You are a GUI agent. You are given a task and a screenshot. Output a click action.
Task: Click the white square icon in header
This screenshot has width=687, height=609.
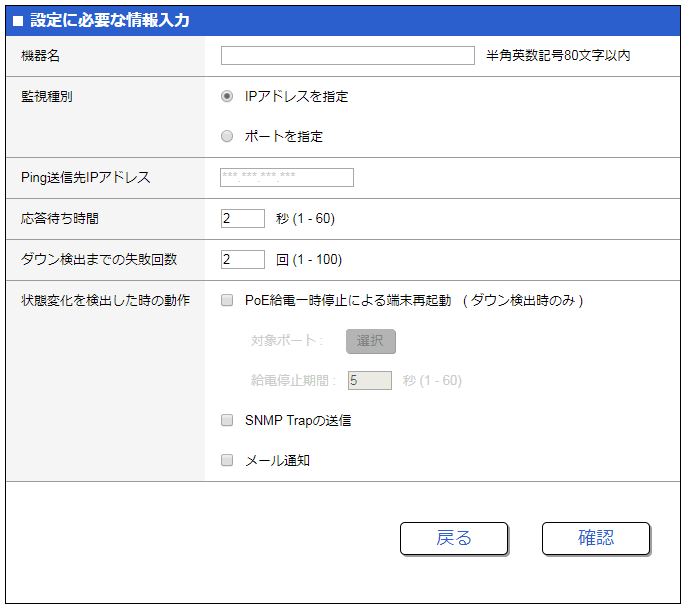[x=18, y=21]
